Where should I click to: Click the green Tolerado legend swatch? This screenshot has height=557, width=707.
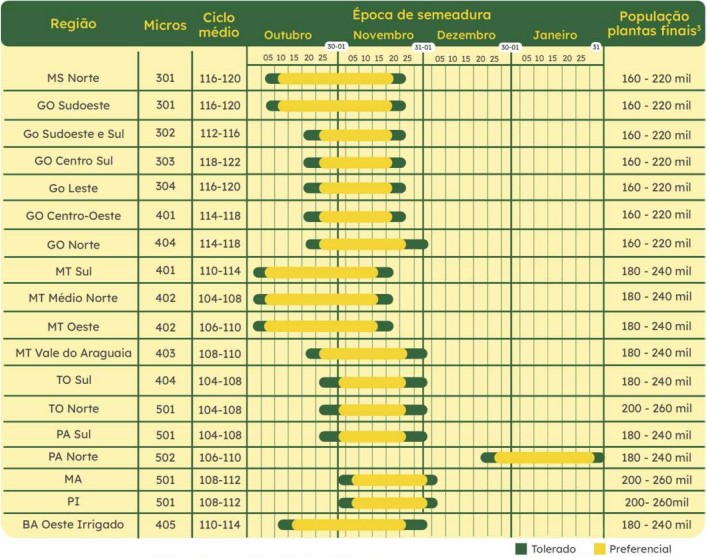coord(519,547)
